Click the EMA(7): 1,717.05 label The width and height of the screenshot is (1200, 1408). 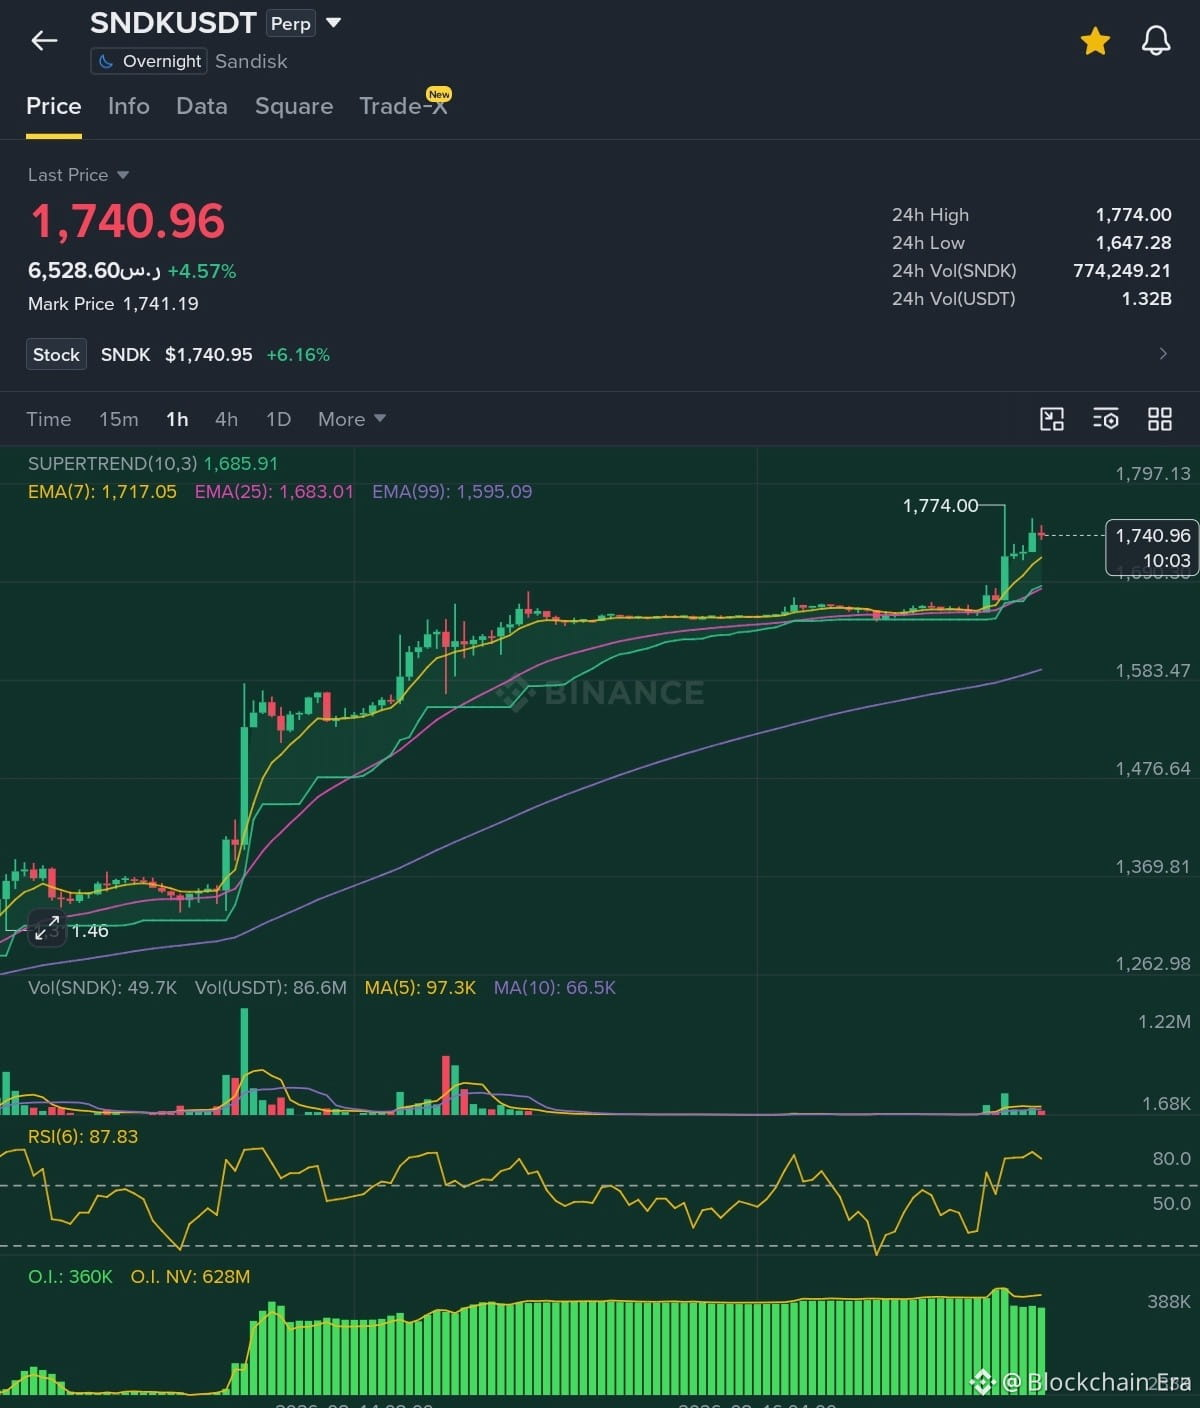pos(102,492)
